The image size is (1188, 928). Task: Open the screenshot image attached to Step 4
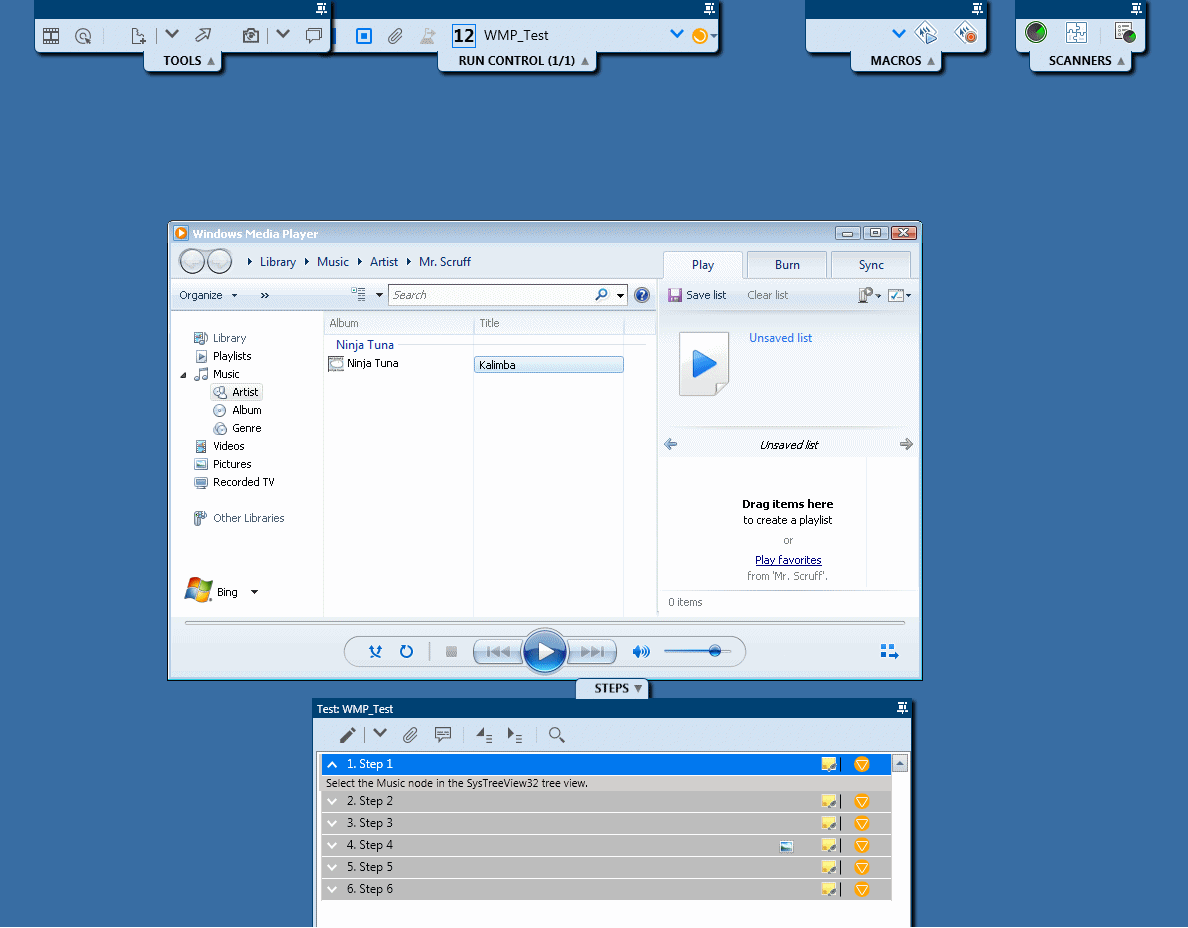(x=786, y=846)
